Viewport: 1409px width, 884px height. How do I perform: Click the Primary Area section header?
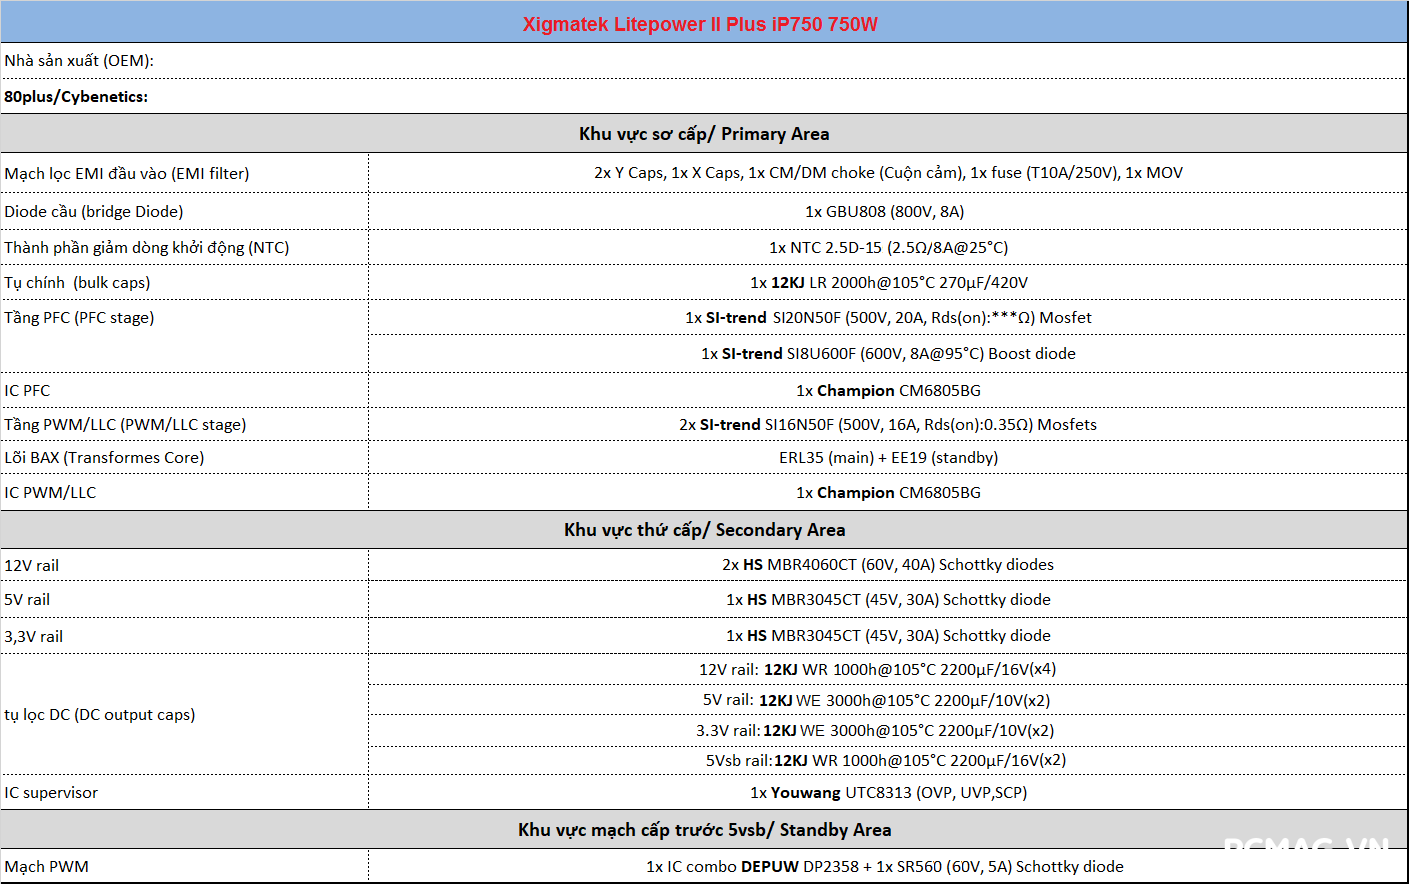[x=703, y=134]
